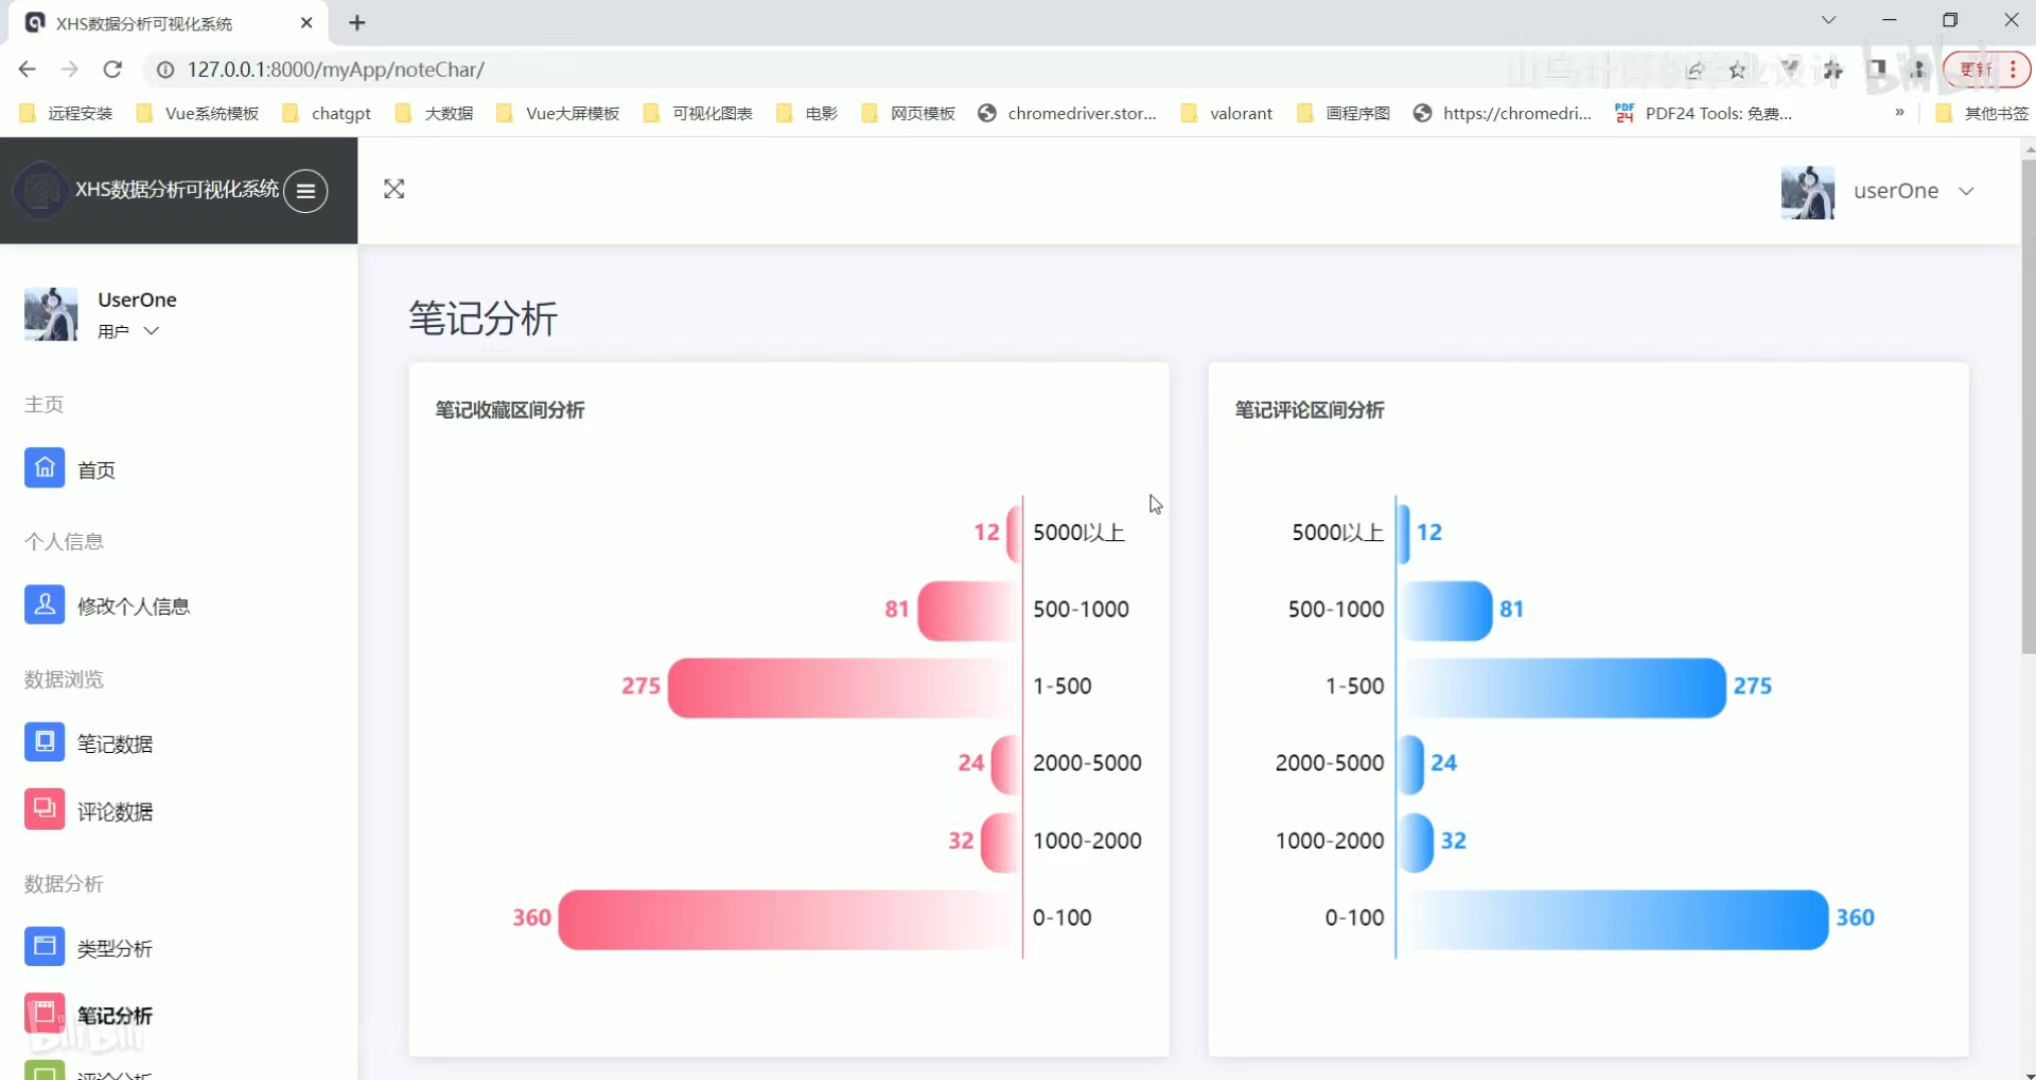
Task: Toggle fullscreen with the expand arrows icon
Action: 394,189
